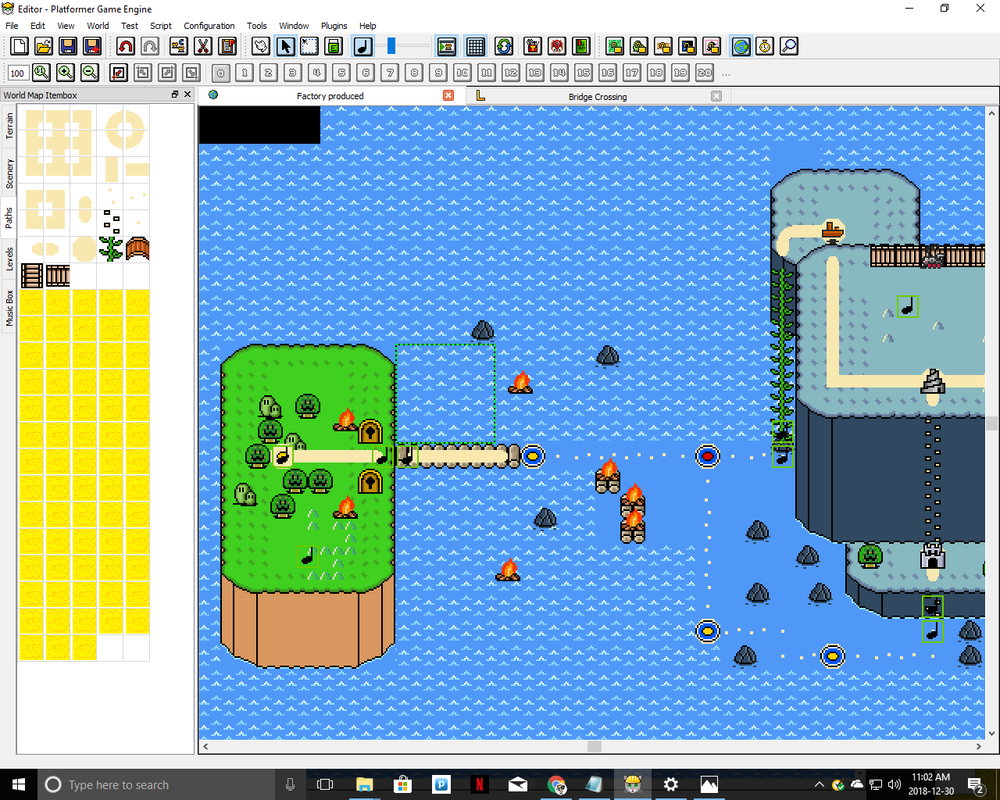Screen dimensions: 1000x800
Task: Click the Paste clipboard icon
Action: pos(227,46)
